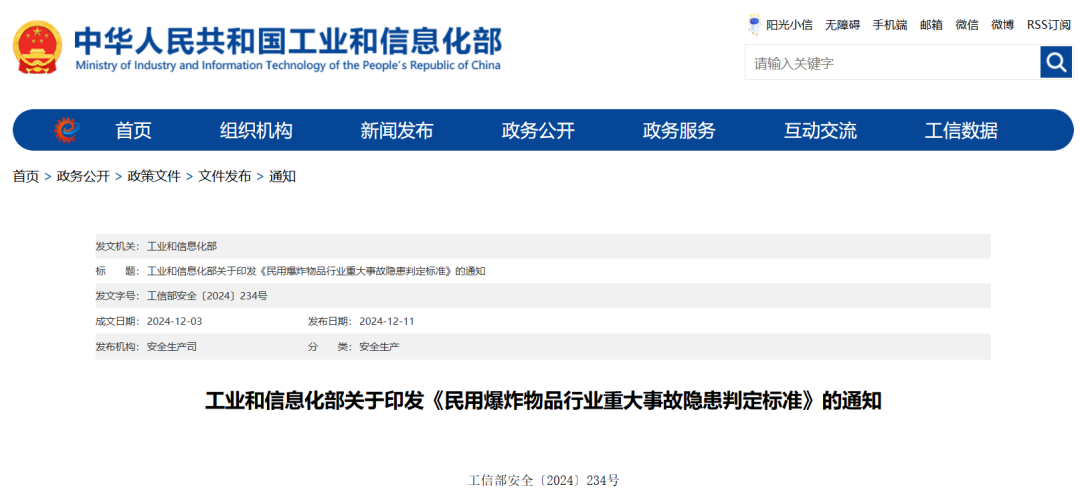Screen dimensions: 1080x497
Task: Open the 首页 navigation menu item
Action: 133,130
